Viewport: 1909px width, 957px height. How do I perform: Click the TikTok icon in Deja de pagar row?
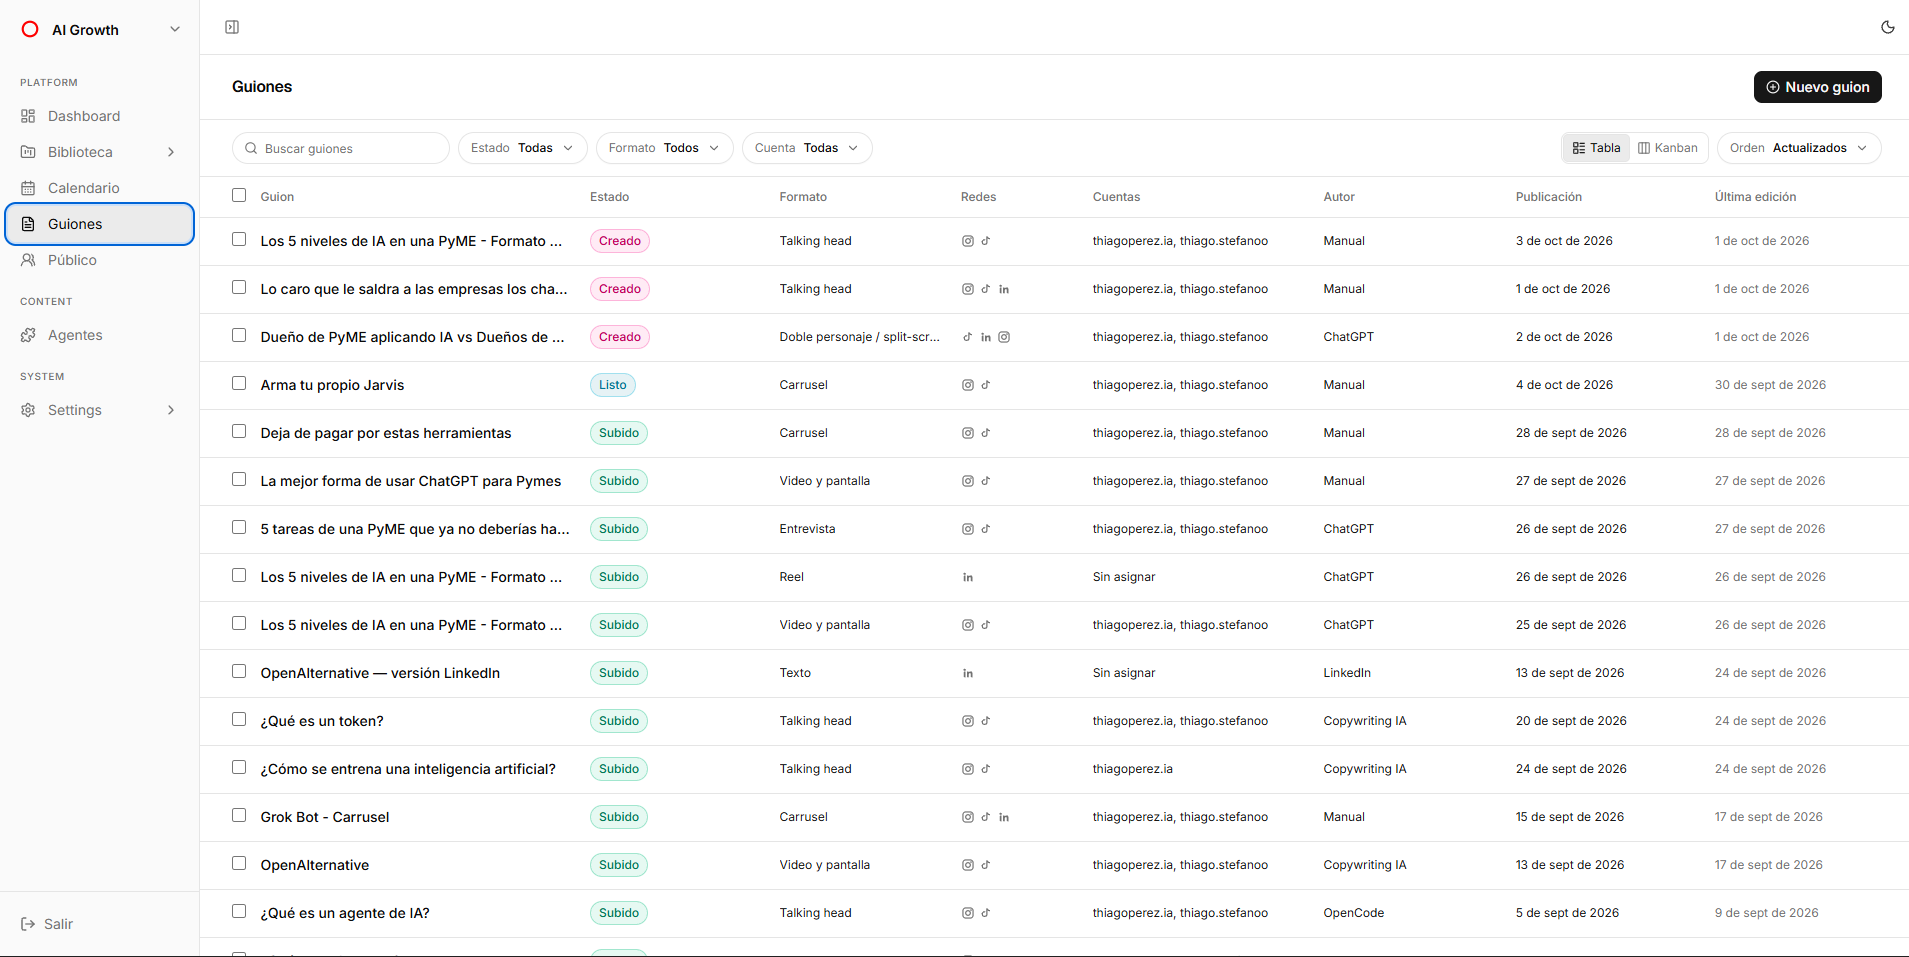click(x=985, y=433)
